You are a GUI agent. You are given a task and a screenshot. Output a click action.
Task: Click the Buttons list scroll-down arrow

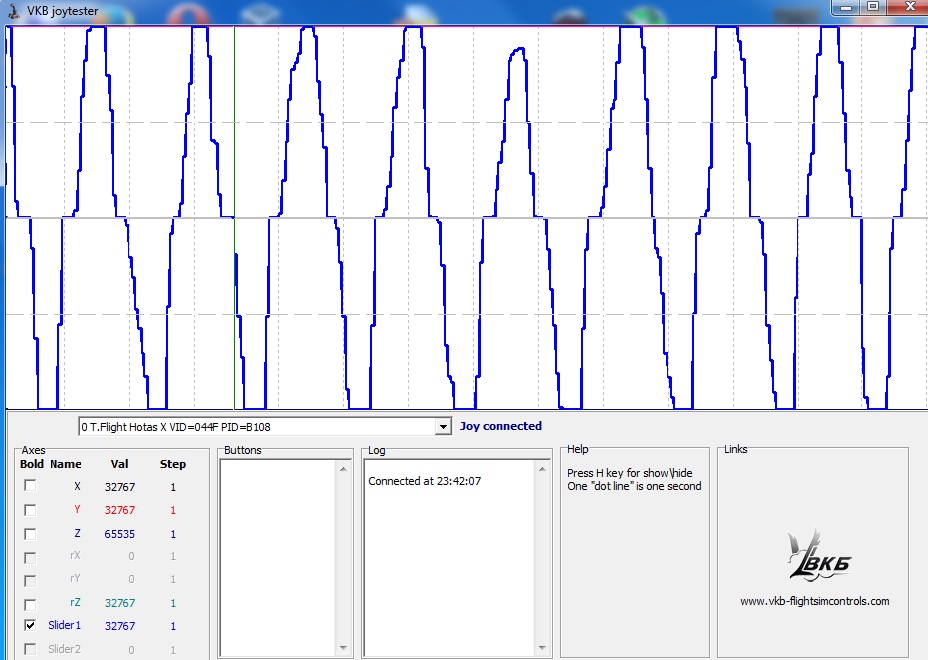point(345,649)
